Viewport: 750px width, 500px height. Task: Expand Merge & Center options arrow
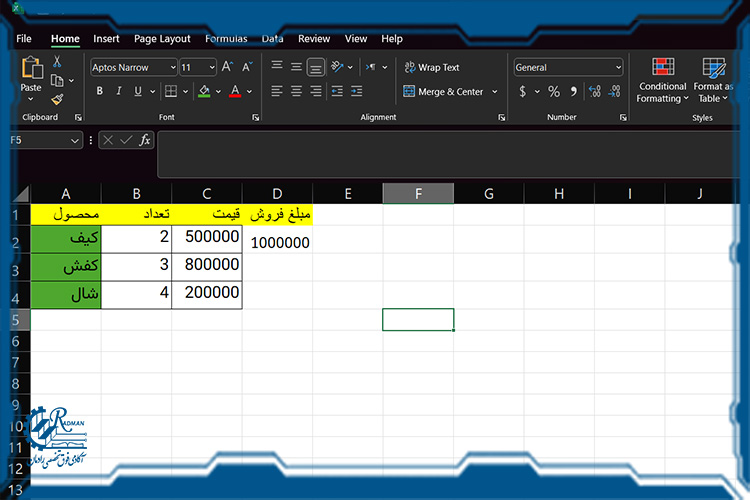pyautogui.click(x=495, y=91)
